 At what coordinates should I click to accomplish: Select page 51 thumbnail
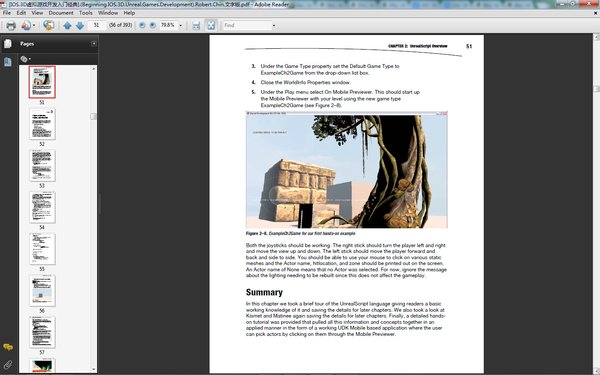42,82
